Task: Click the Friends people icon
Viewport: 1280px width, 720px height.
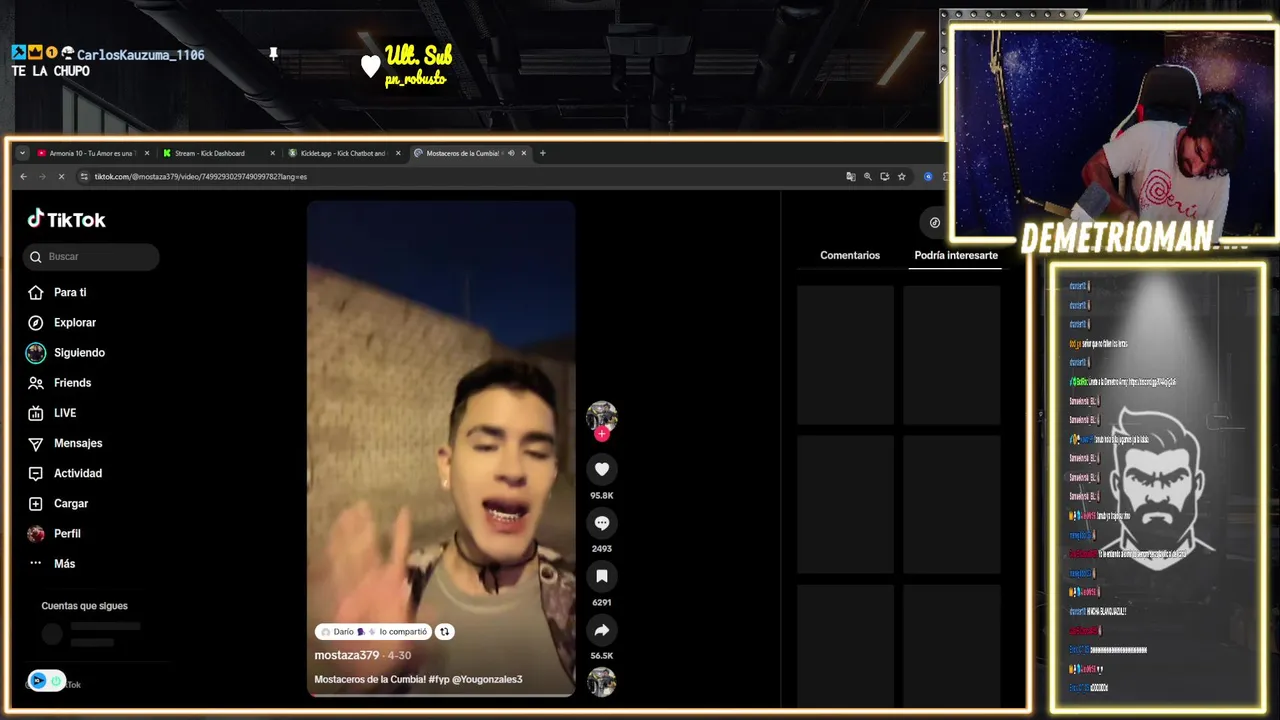Action: tap(36, 383)
